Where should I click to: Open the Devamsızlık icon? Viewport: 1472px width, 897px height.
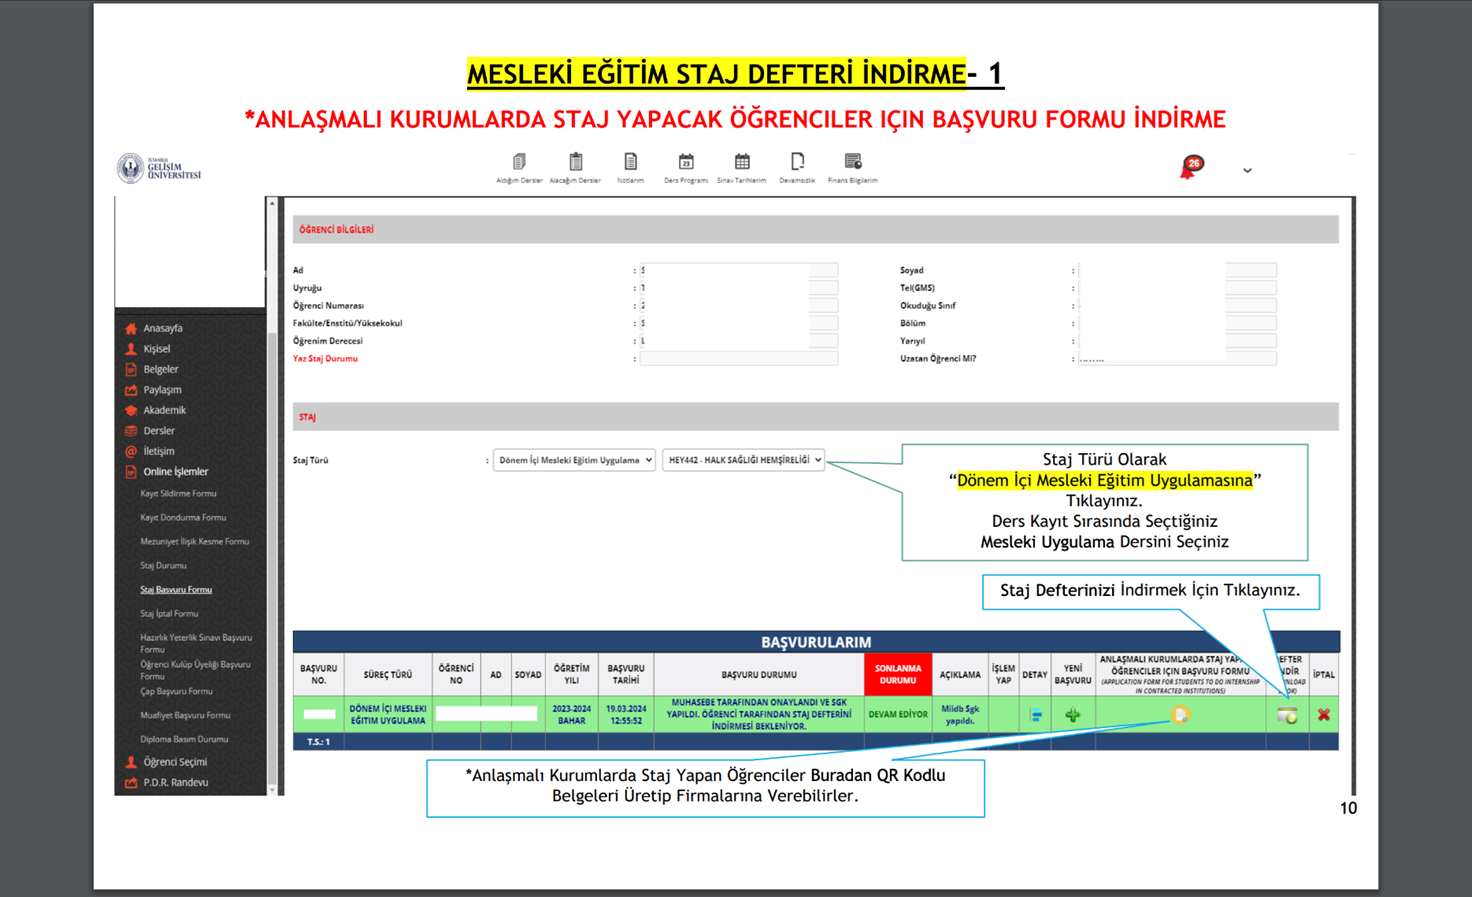pos(797,163)
